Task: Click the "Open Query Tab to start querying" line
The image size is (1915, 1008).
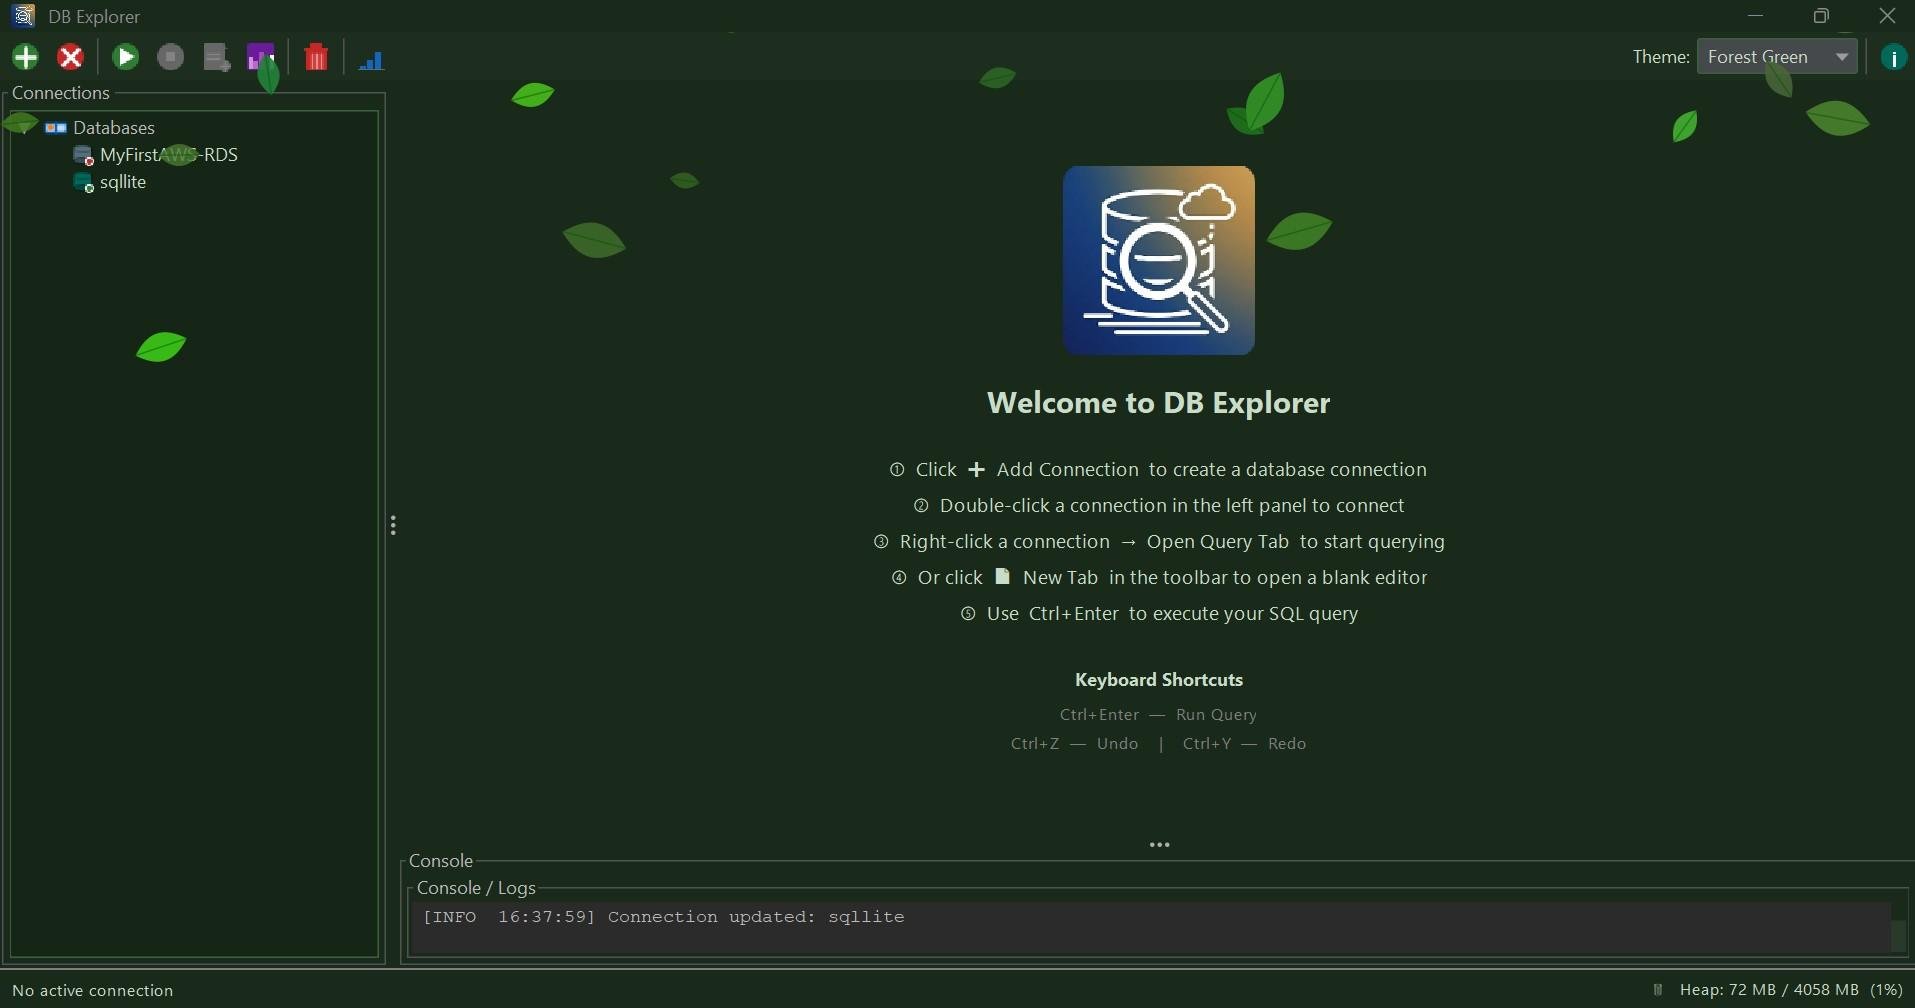Action: tap(1159, 542)
